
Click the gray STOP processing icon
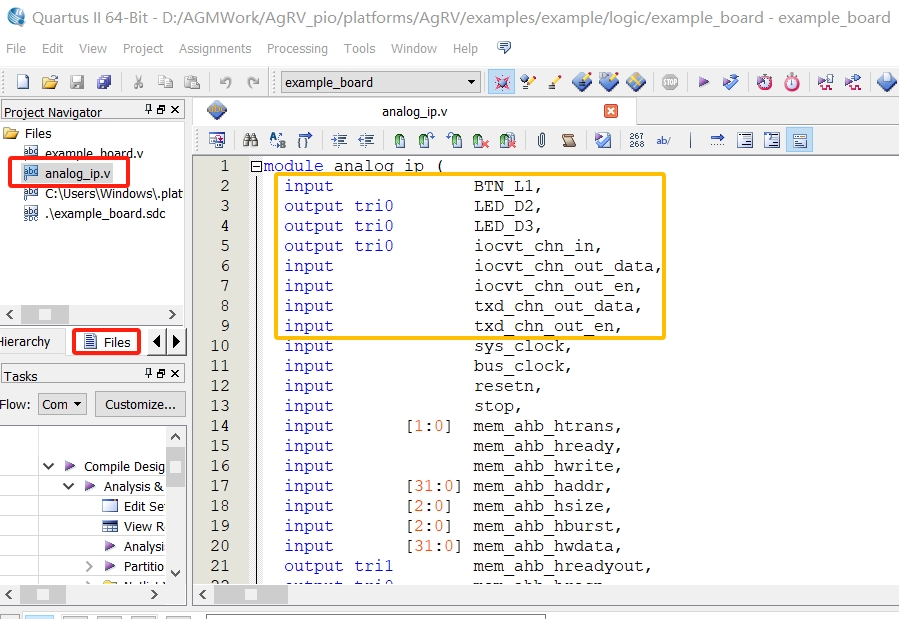click(x=670, y=82)
